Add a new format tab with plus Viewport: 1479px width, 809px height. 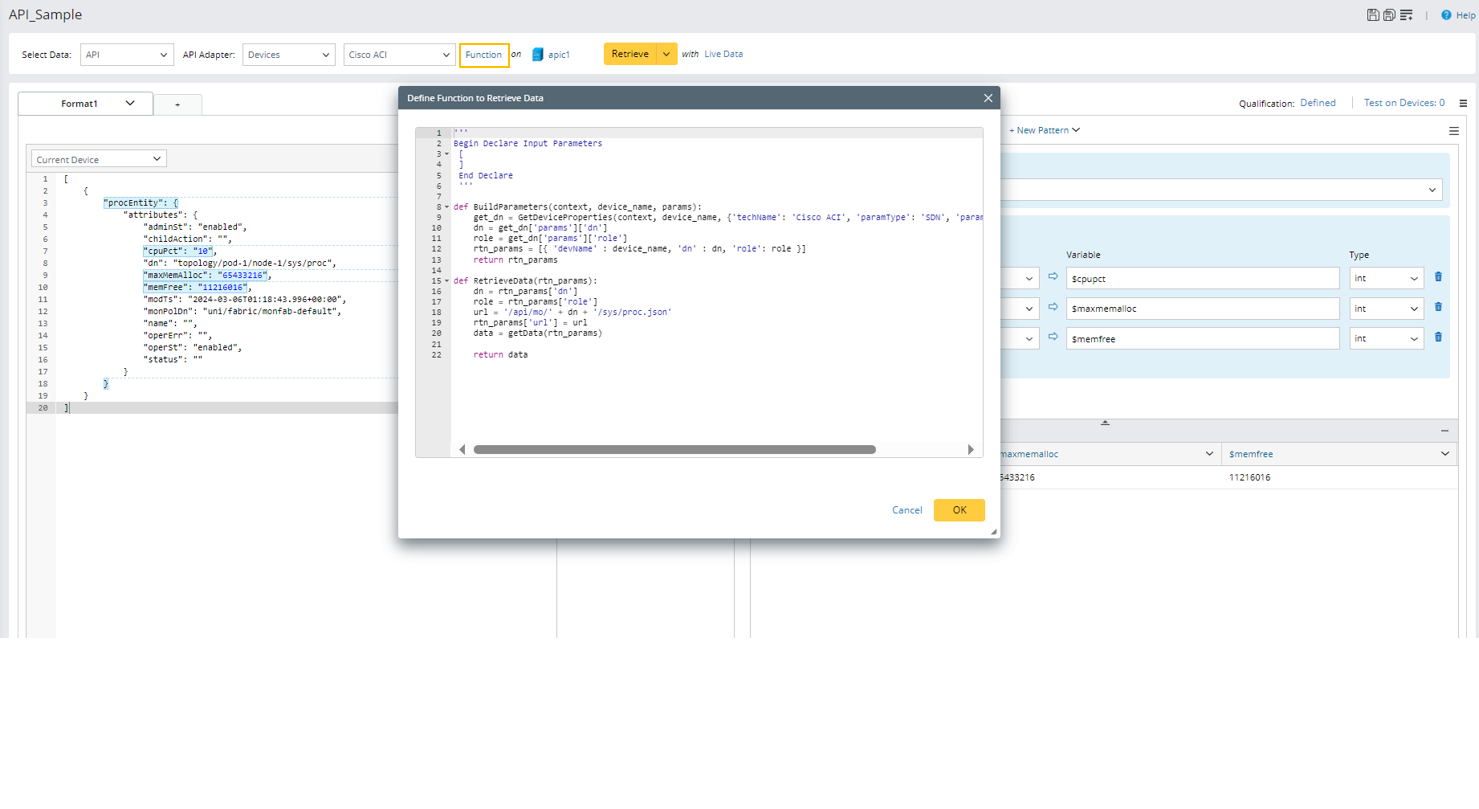(x=178, y=104)
